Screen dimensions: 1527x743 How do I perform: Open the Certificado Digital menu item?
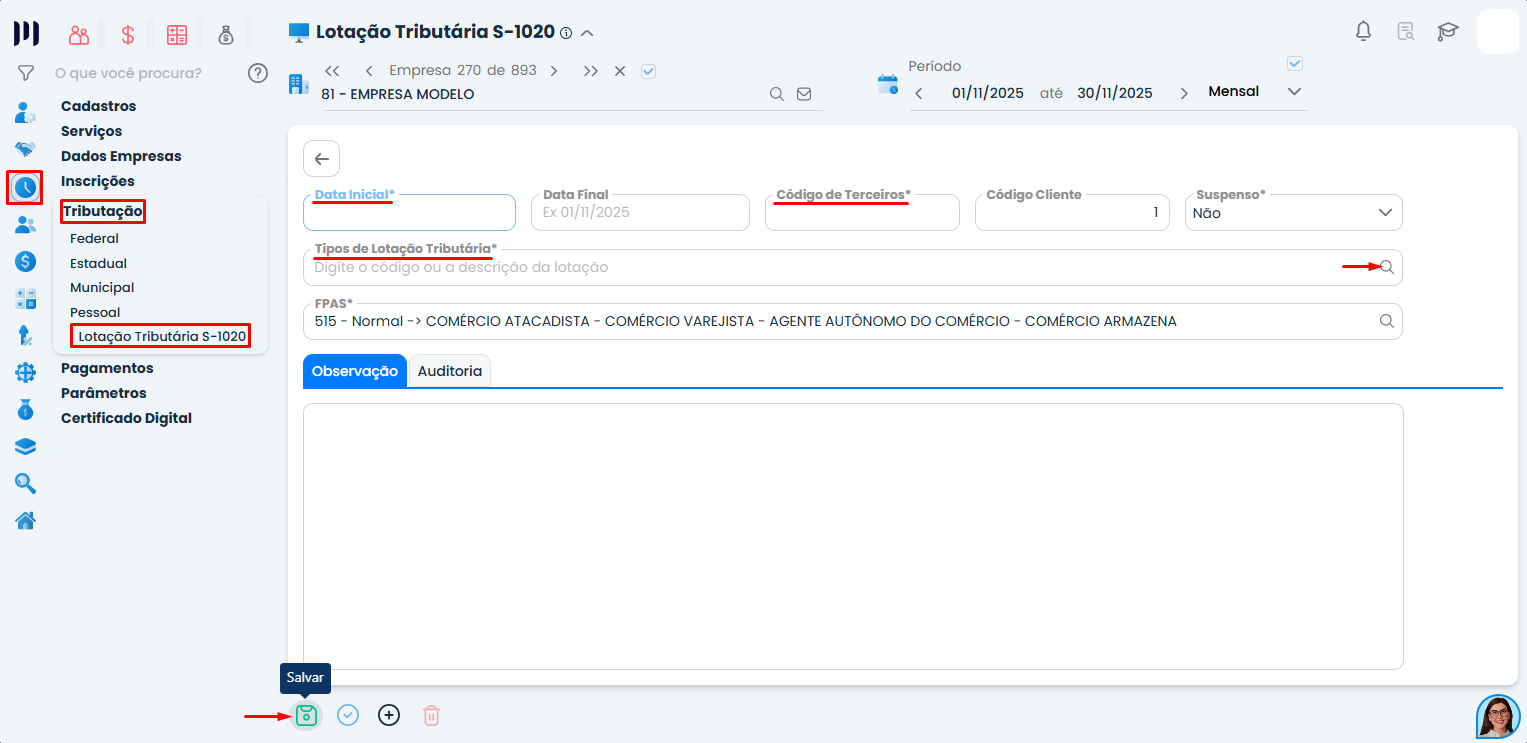[126, 418]
